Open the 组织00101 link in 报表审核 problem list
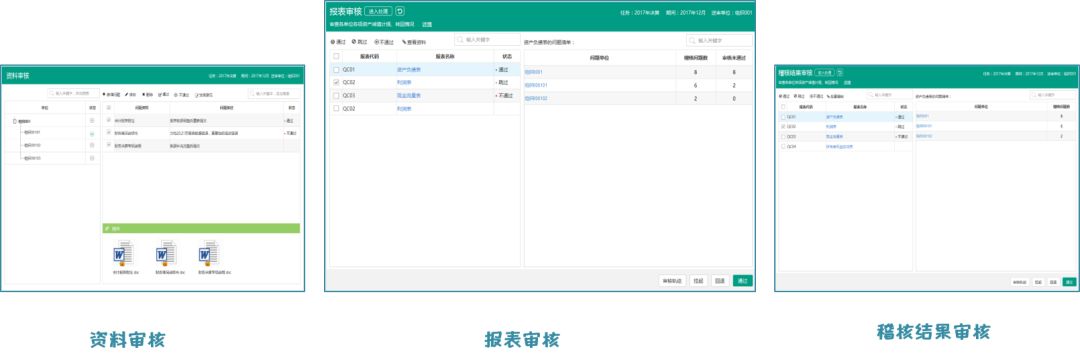 [536, 85]
